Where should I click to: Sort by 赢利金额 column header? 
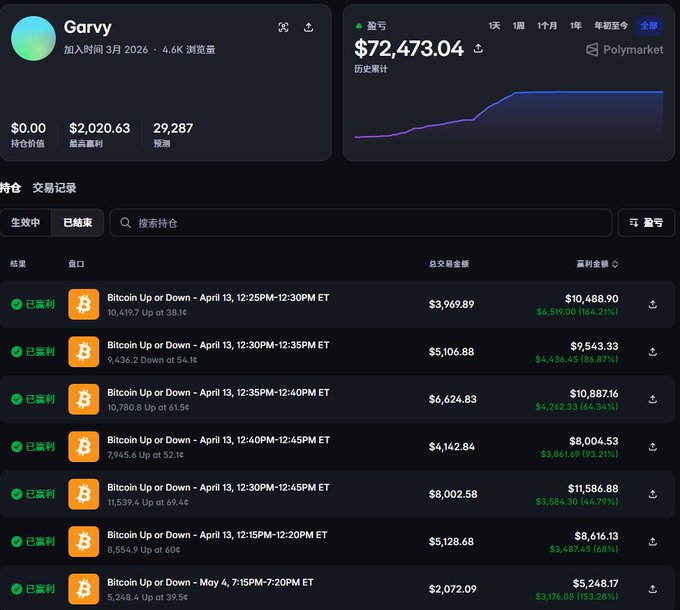(597, 264)
